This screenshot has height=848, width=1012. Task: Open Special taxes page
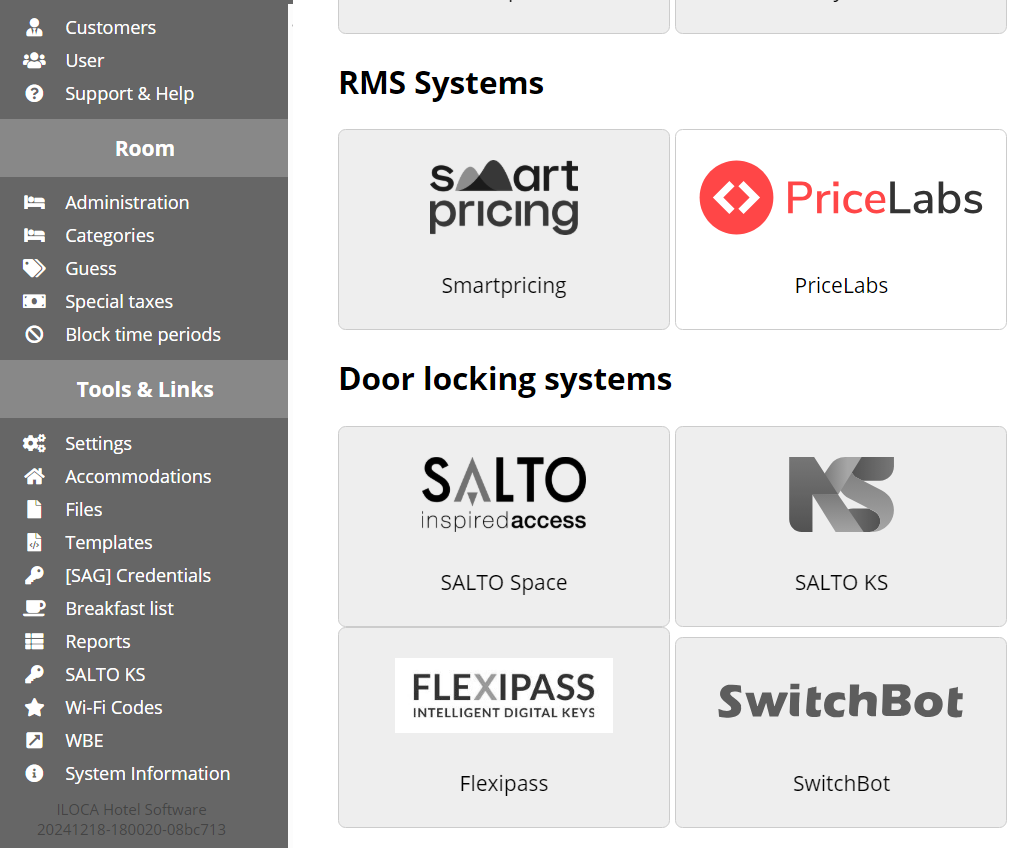click(x=119, y=301)
